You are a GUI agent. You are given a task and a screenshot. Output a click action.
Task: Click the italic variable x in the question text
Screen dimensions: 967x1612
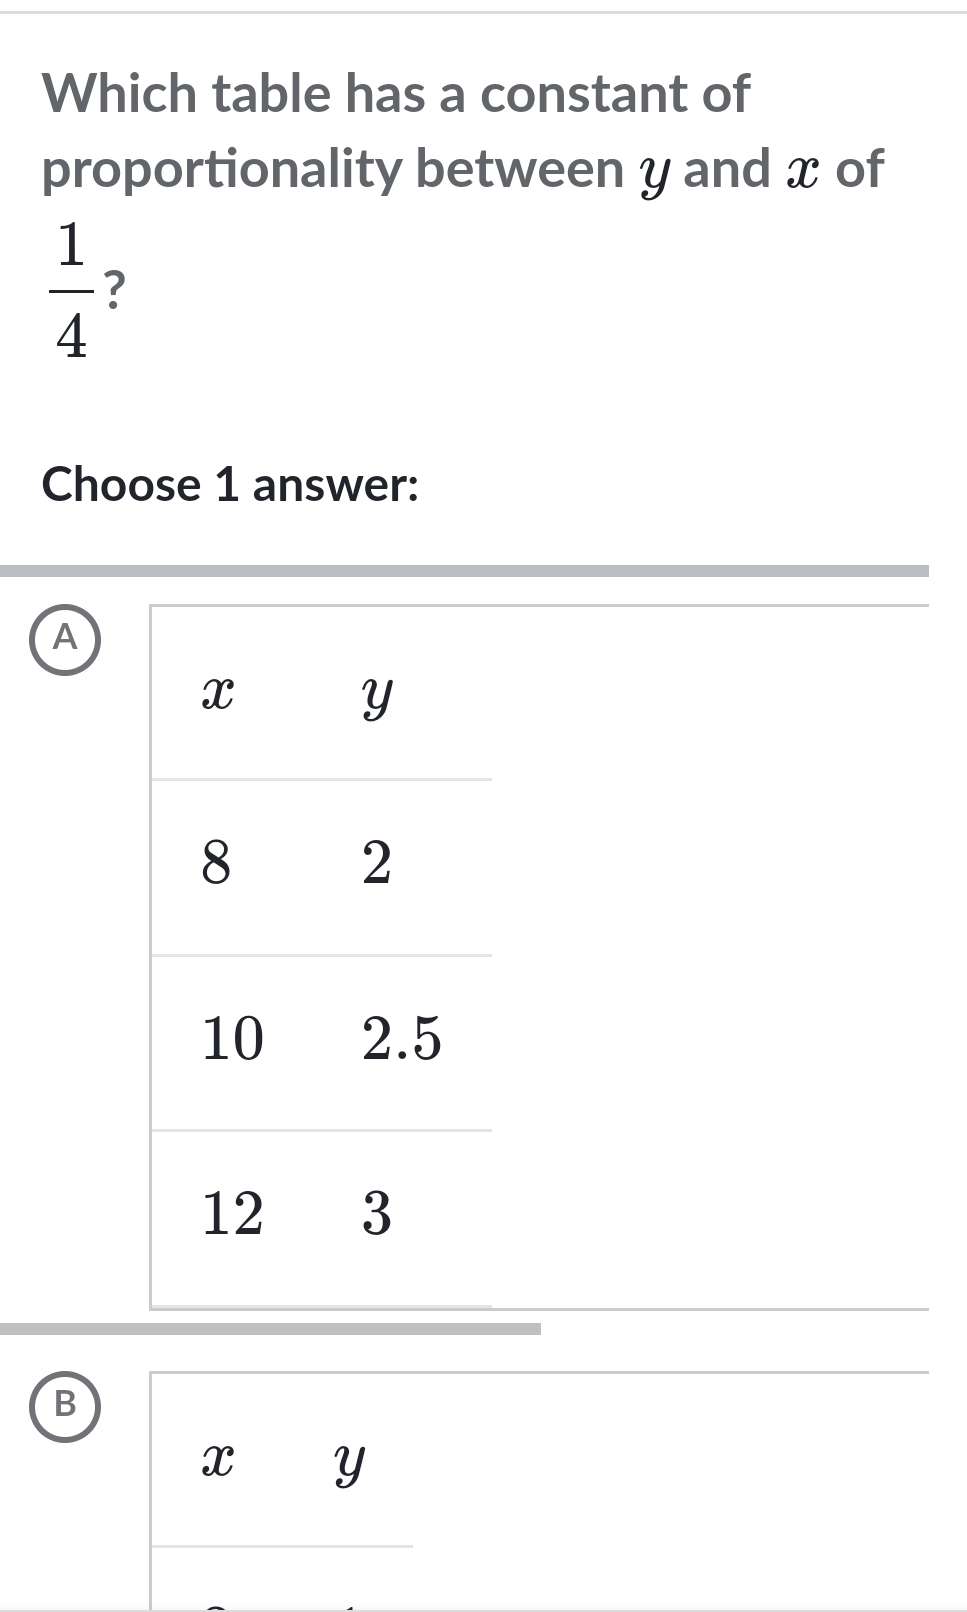click(x=803, y=169)
